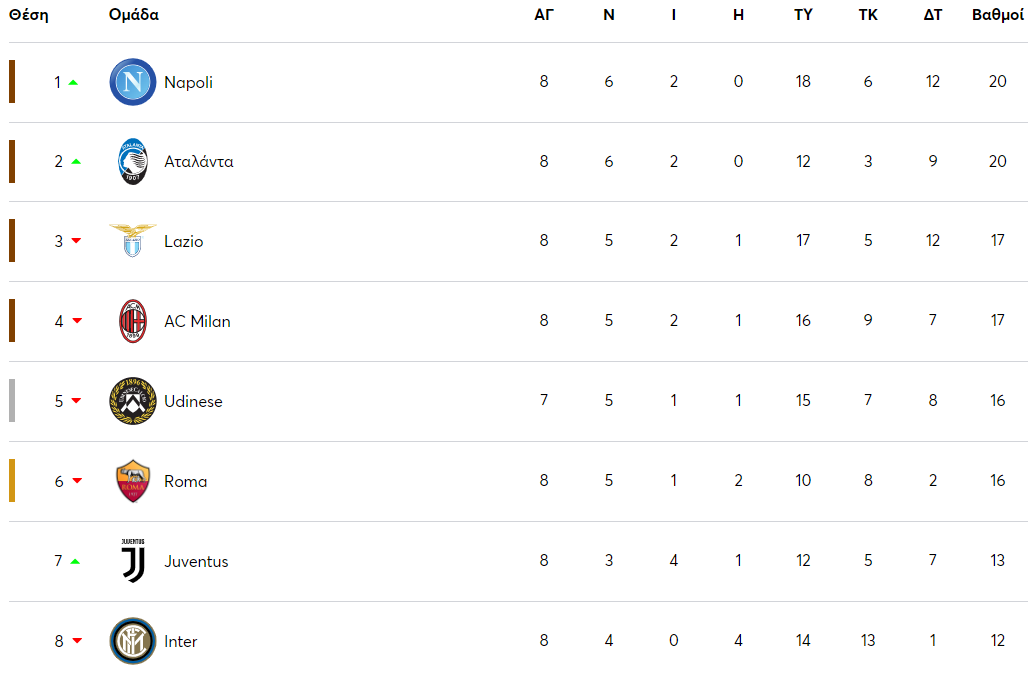1028x676 pixels.
Task: Click the Roma wolf crest
Action: click(x=133, y=481)
